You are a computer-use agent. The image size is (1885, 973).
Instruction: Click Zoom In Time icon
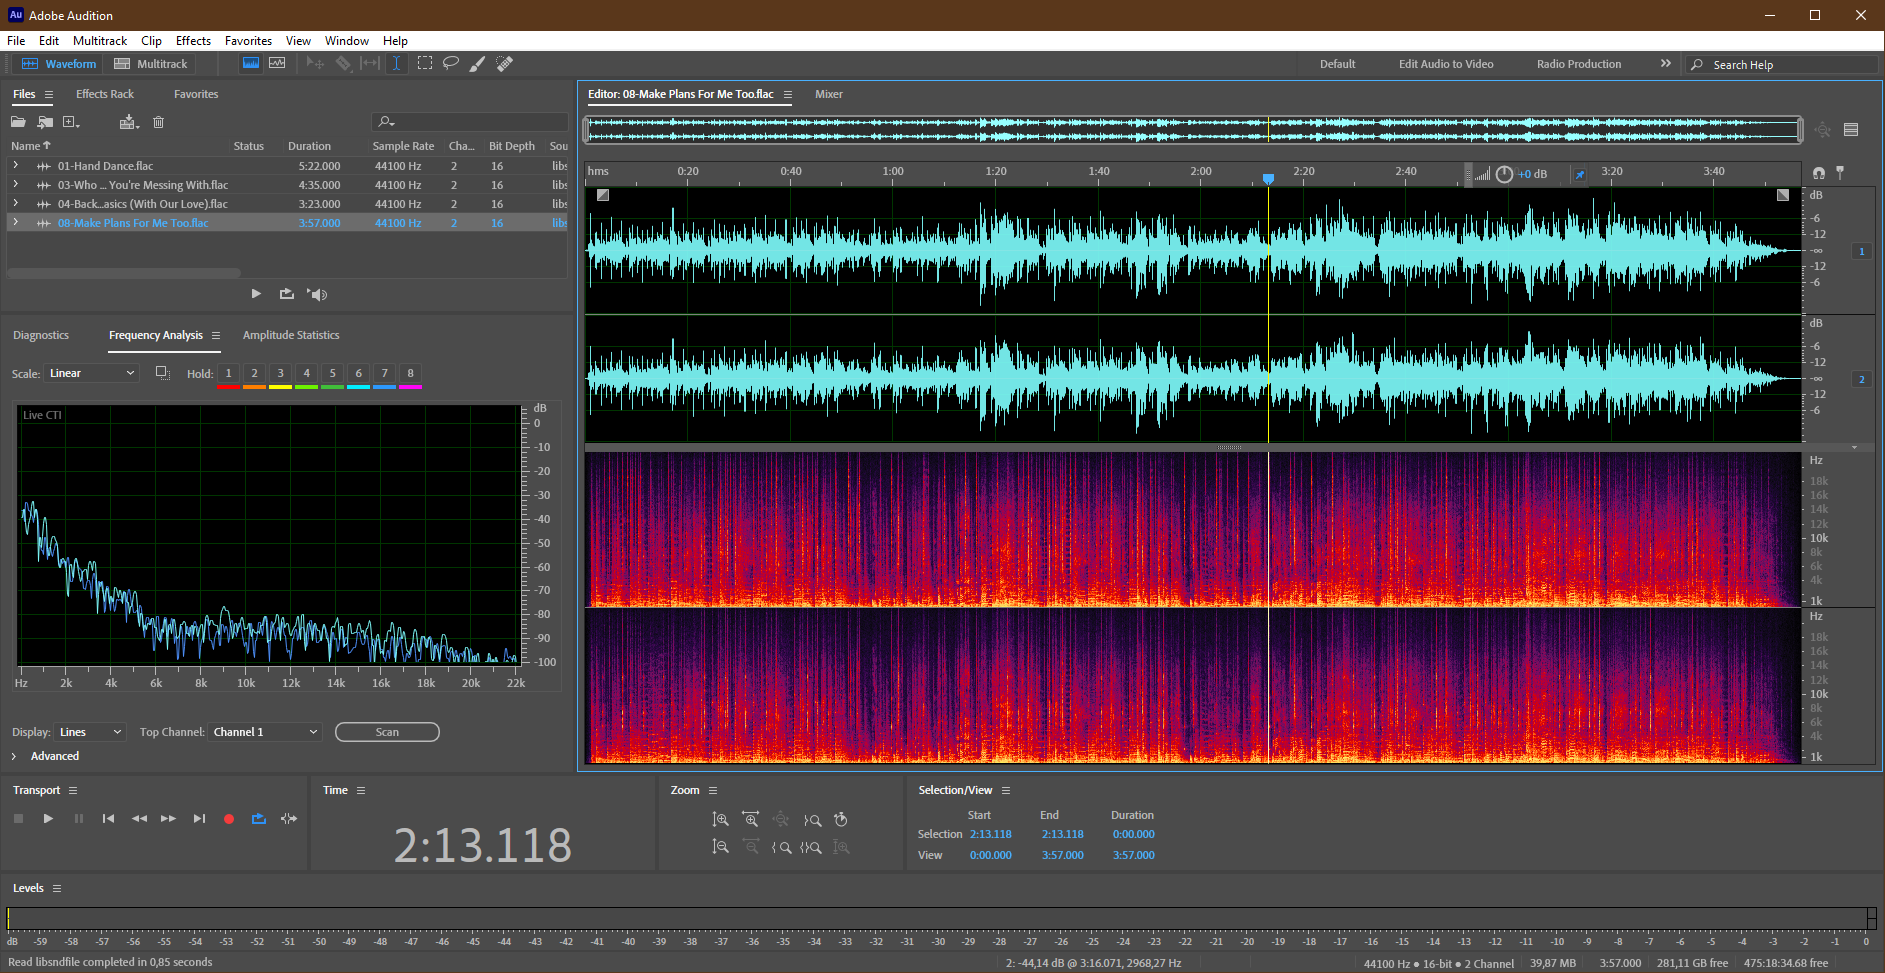click(x=750, y=820)
